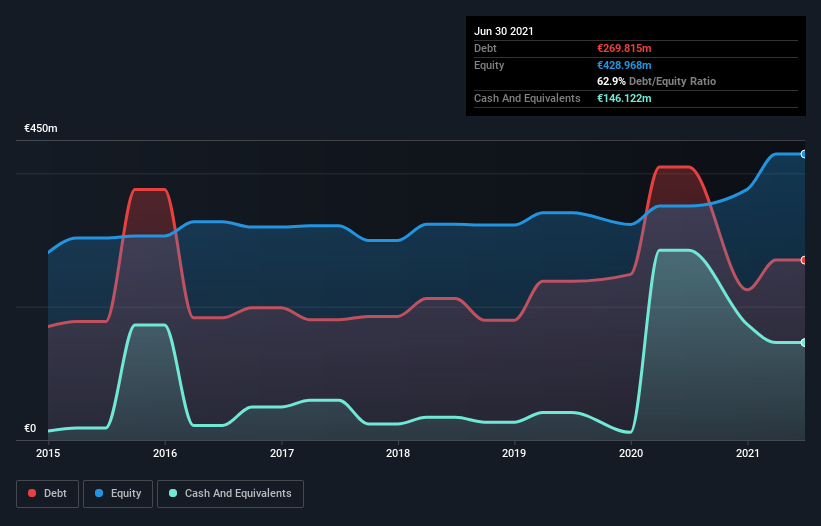Click the €146.122m cash value
The image size is (821, 526).
tap(624, 98)
